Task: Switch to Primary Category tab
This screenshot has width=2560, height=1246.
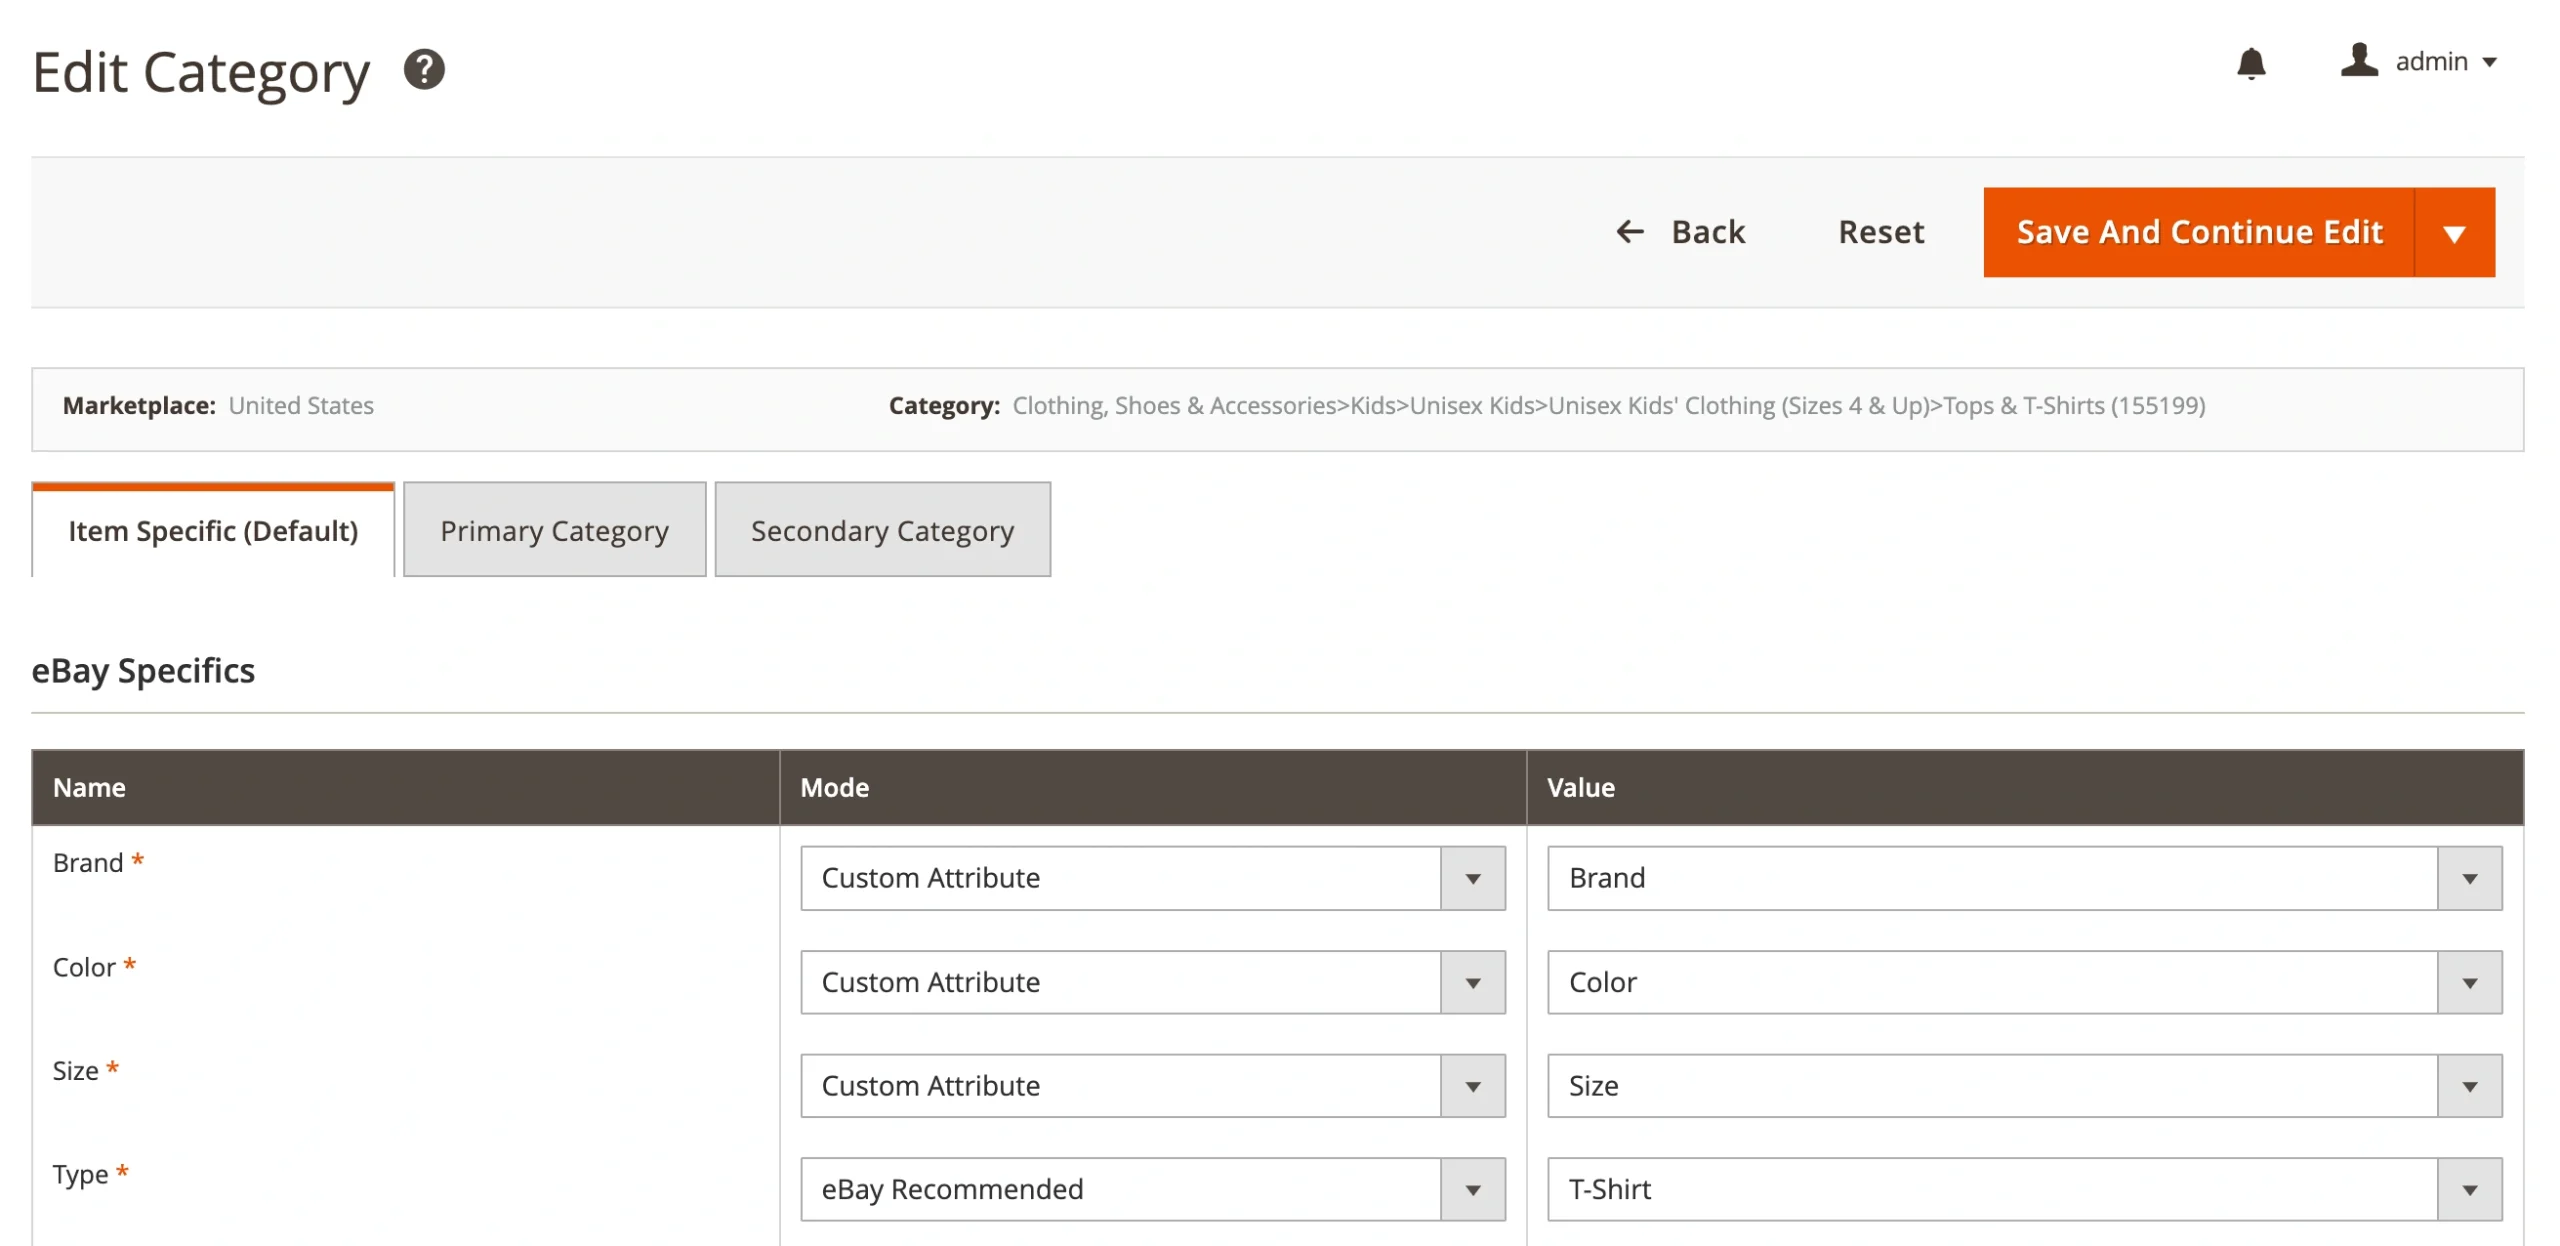Action: (x=554, y=531)
